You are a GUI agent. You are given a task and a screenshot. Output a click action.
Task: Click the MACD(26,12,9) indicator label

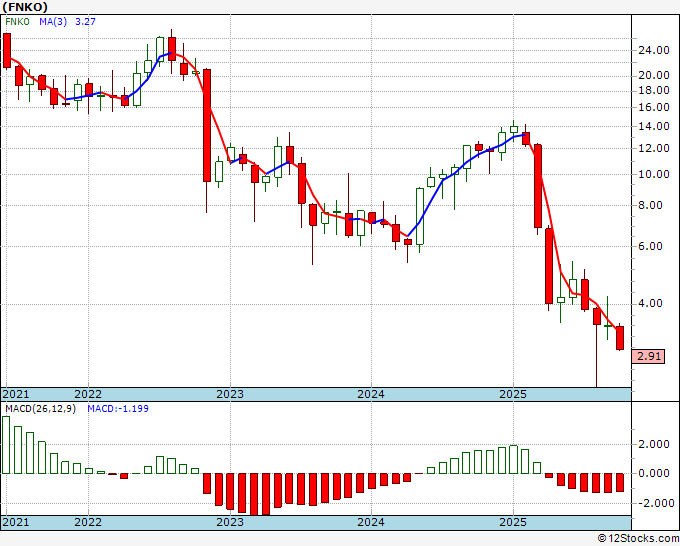pyautogui.click(x=40, y=409)
